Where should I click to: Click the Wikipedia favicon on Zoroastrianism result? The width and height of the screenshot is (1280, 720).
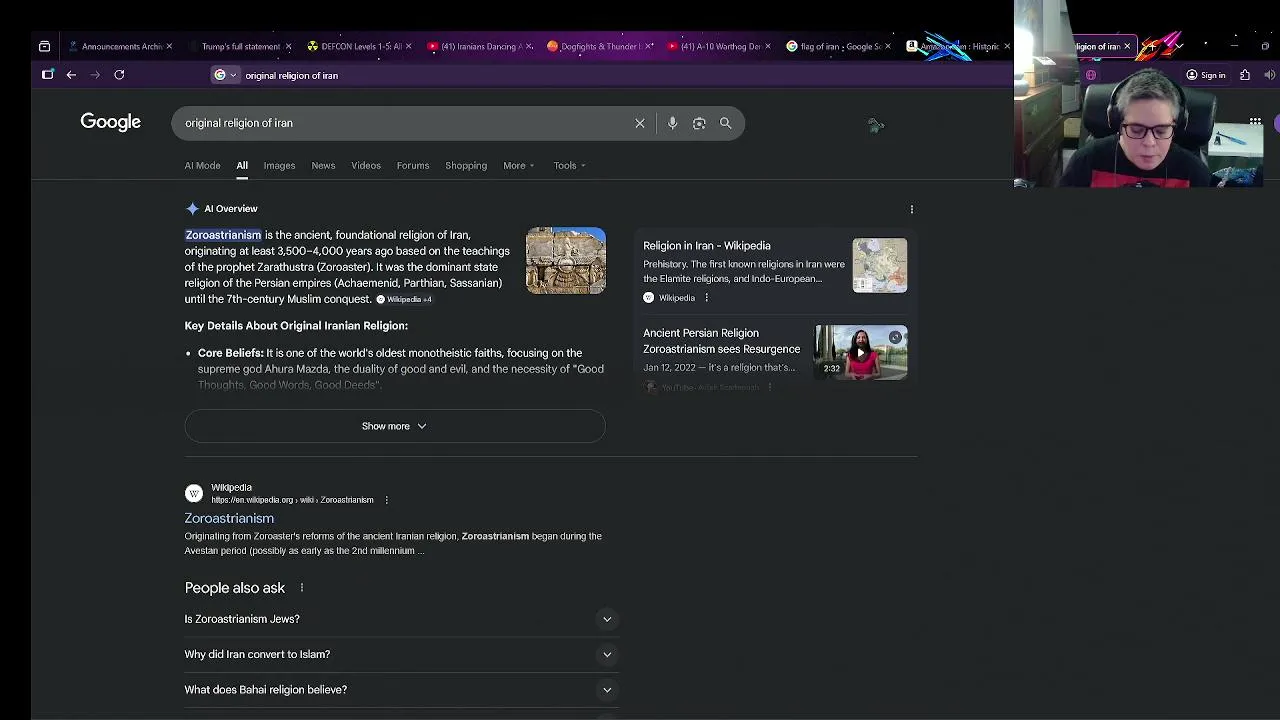pos(194,493)
